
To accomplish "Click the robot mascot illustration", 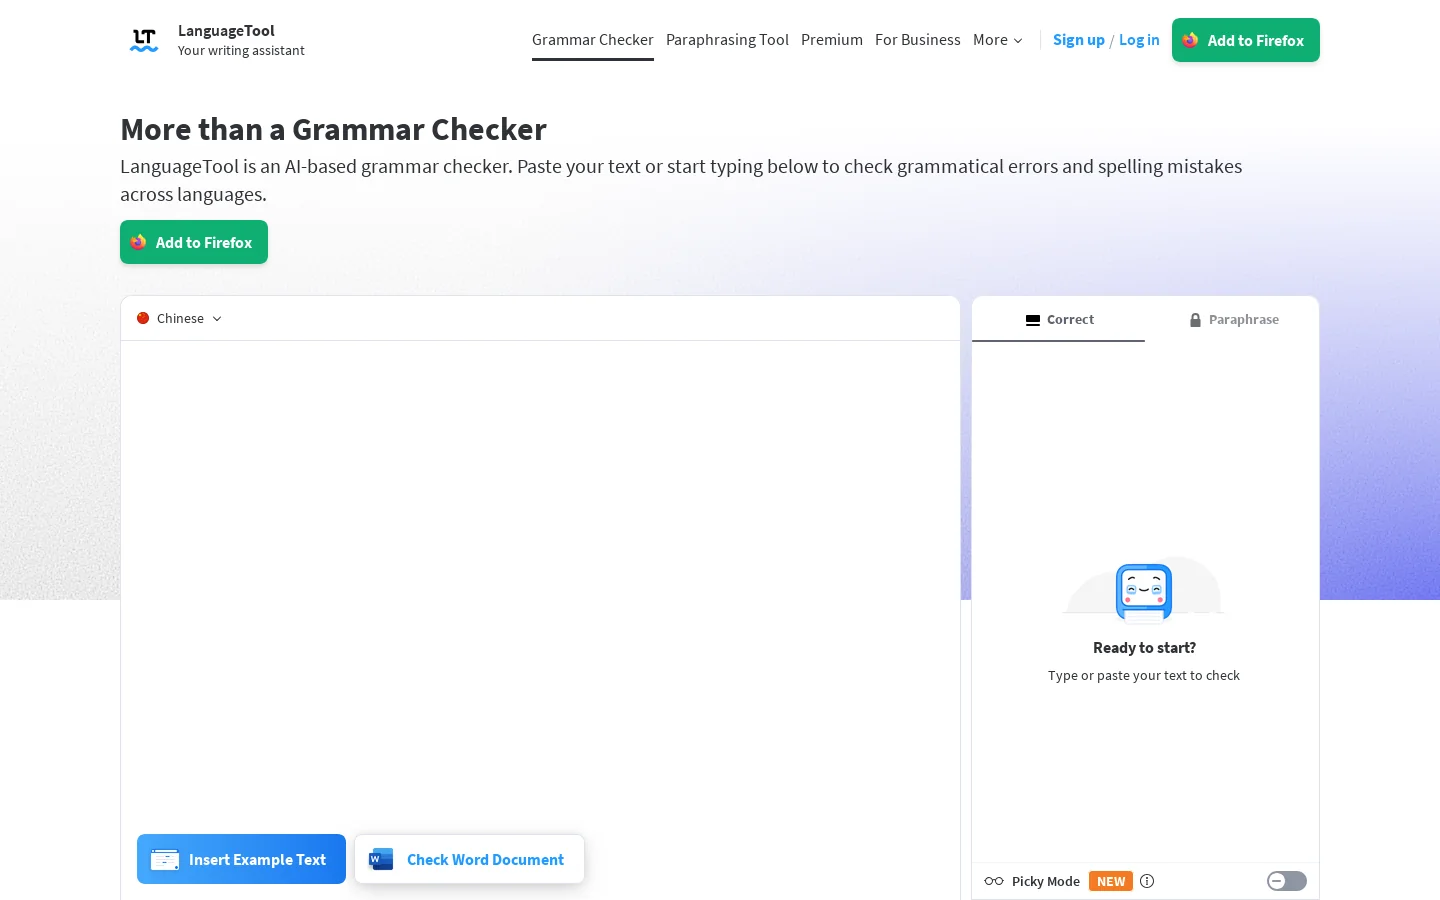I will (x=1144, y=590).
